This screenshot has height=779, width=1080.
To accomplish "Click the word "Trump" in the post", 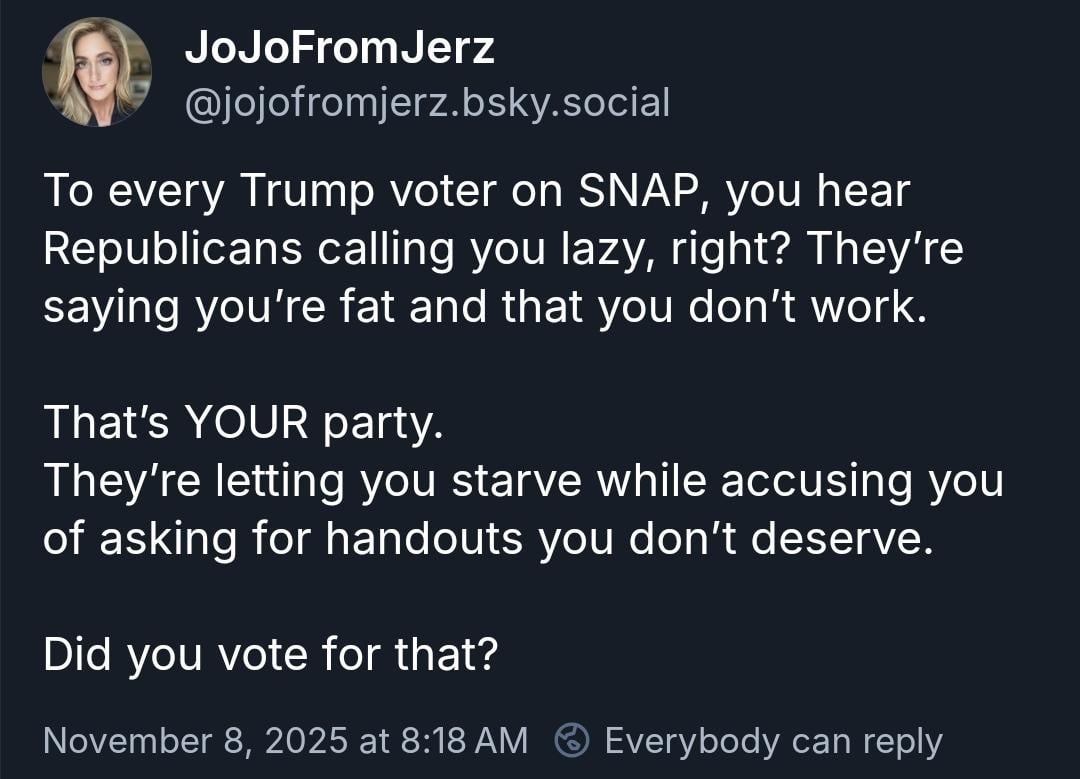I will pos(304,191).
